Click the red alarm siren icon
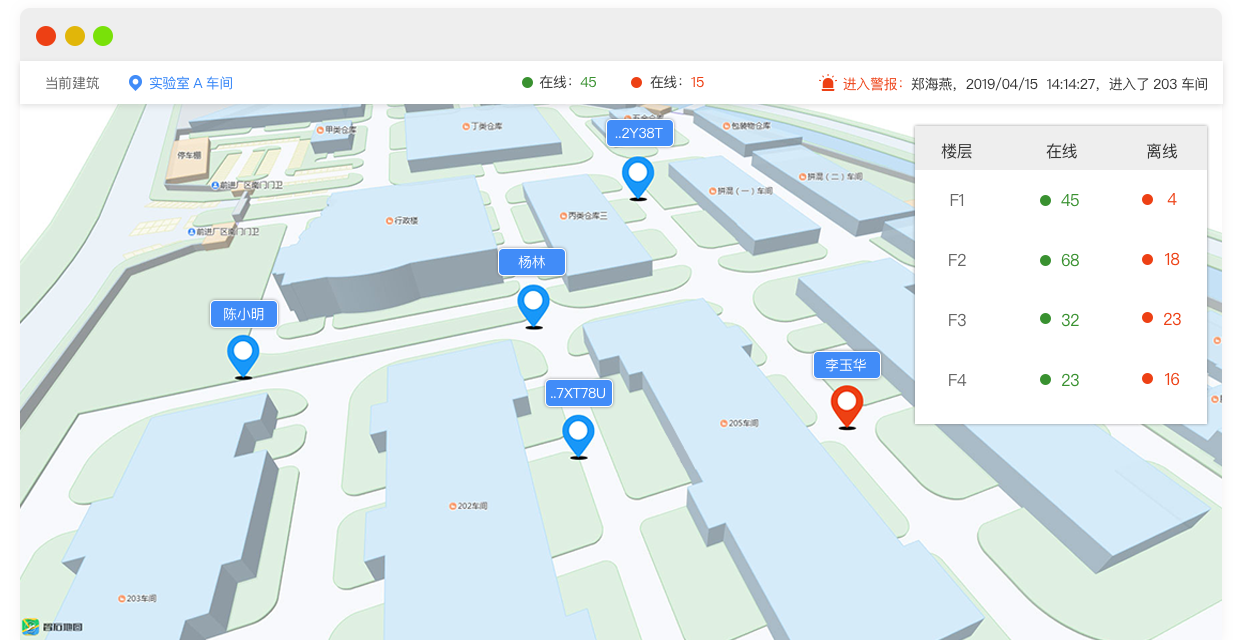The height and width of the screenshot is (640, 1249). click(827, 83)
